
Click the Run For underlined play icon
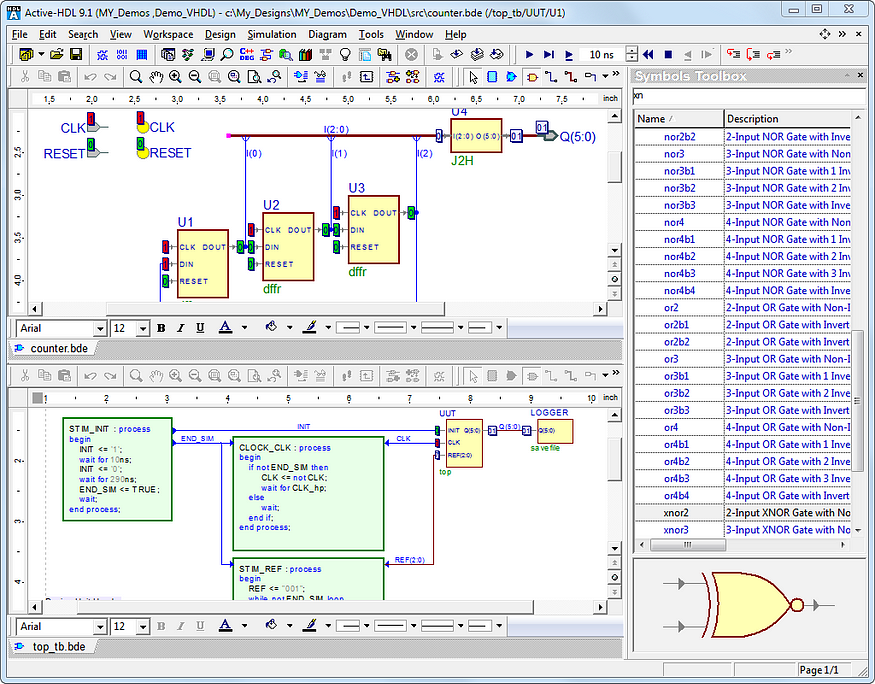[x=569, y=54]
